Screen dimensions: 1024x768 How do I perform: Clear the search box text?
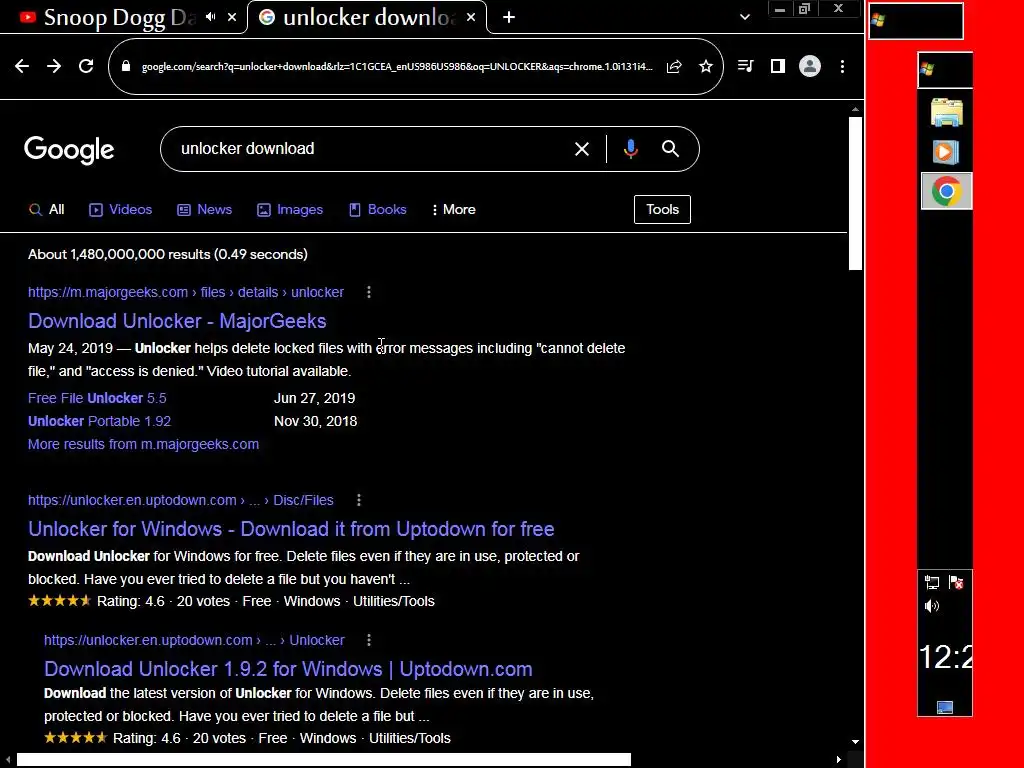pos(581,149)
